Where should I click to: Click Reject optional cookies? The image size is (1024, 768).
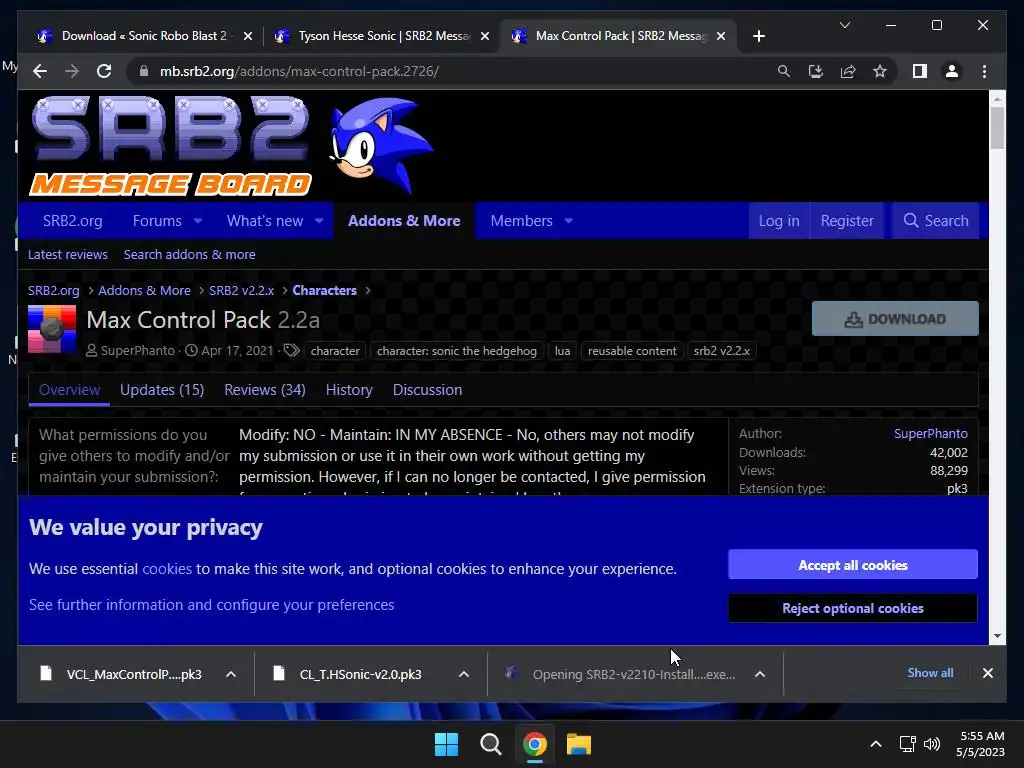tap(853, 608)
